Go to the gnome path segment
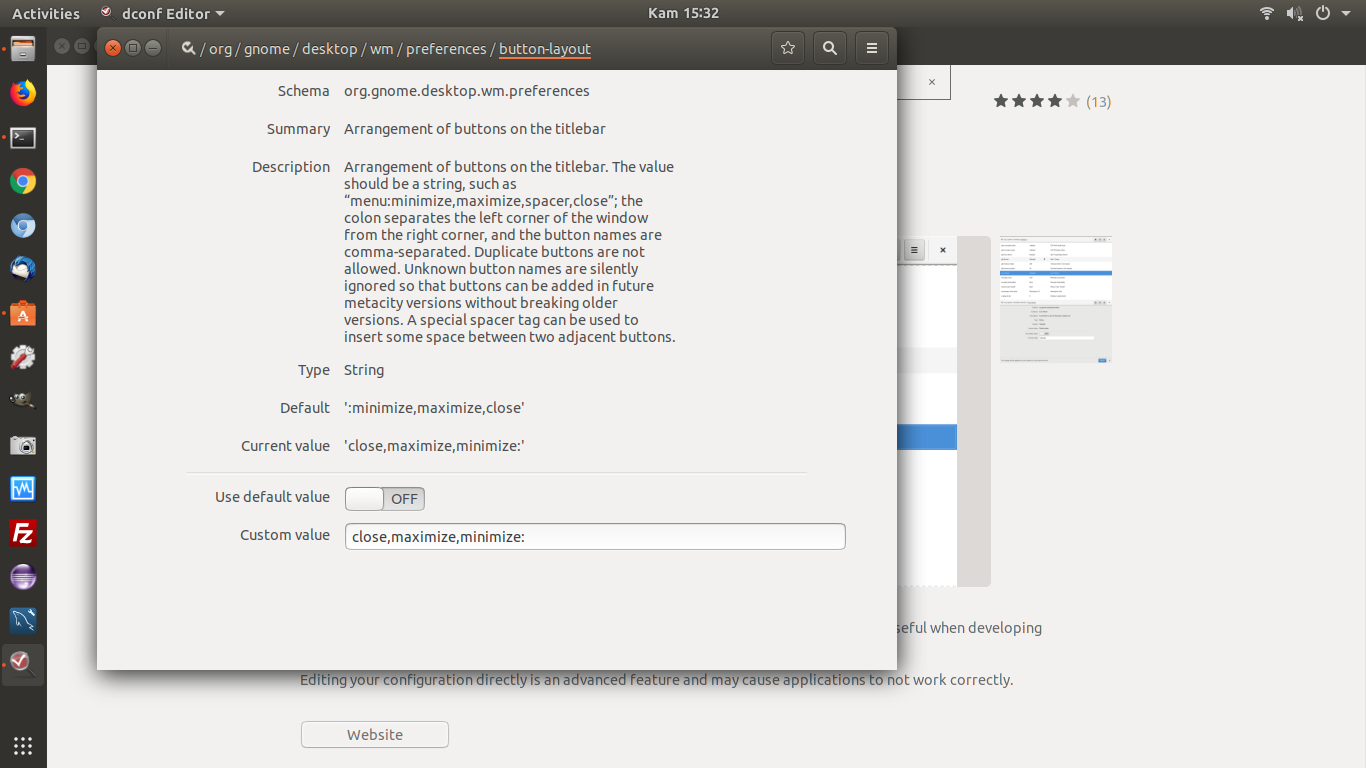 coord(267,48)
